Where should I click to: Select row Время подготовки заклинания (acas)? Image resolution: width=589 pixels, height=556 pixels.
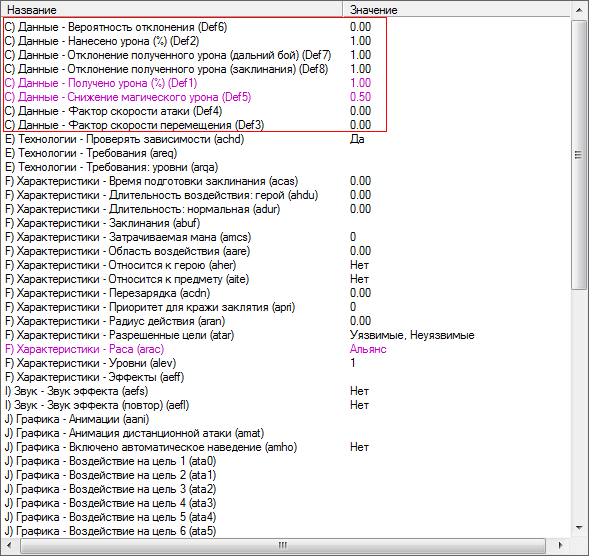[285, 181]
